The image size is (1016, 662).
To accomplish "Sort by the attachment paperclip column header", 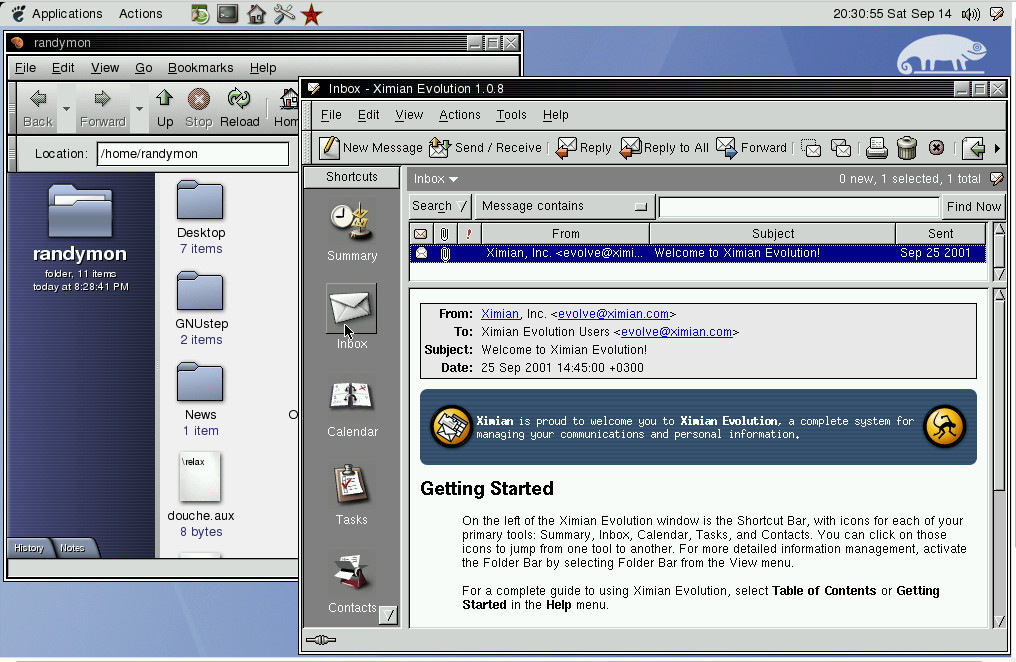I will point(444,234).
